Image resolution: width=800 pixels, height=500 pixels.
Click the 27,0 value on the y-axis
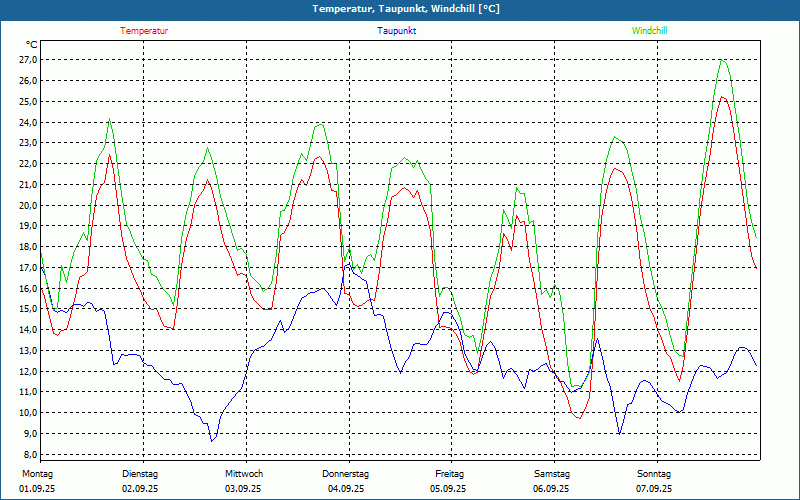coord(28,60)
